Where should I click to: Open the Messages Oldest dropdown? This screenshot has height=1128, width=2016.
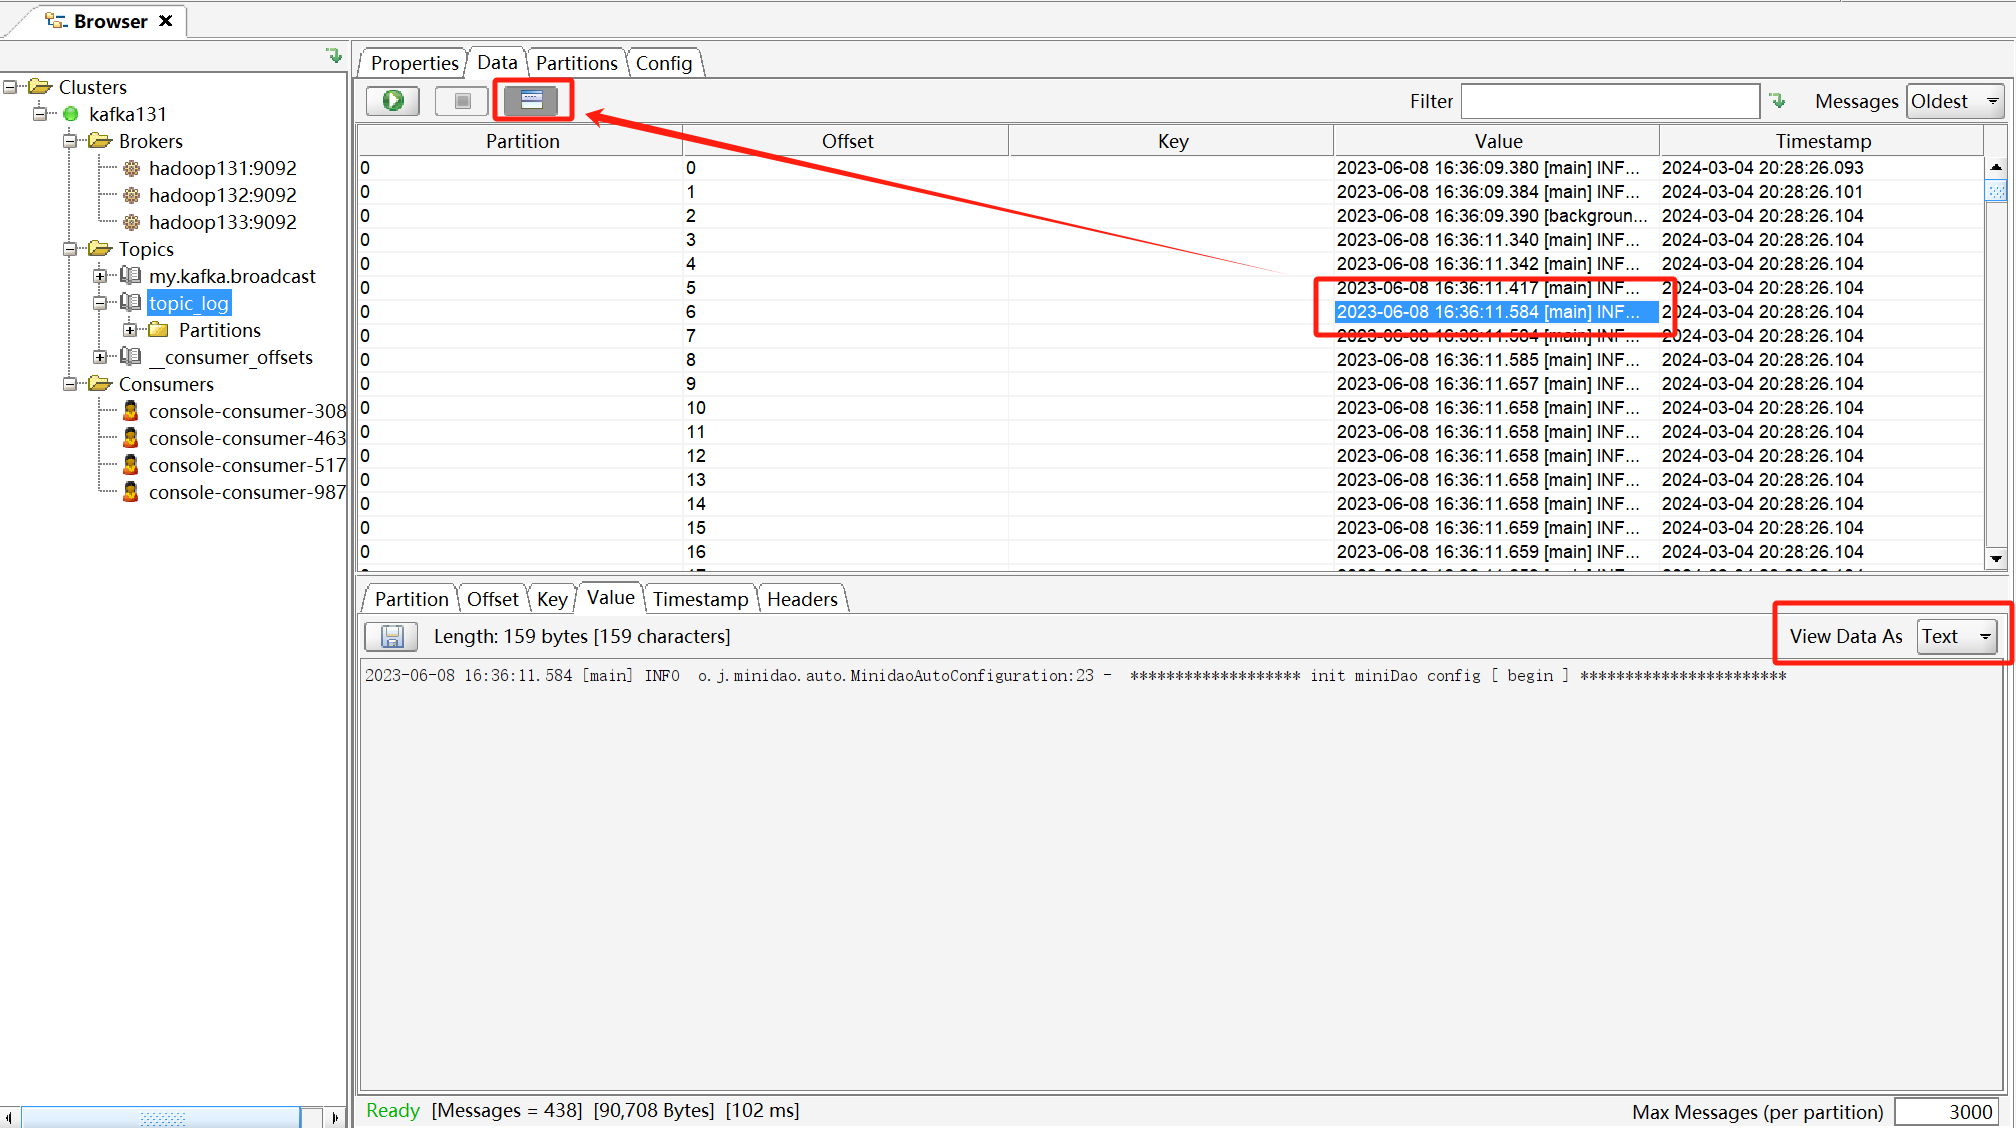[x=1955, y=101]
